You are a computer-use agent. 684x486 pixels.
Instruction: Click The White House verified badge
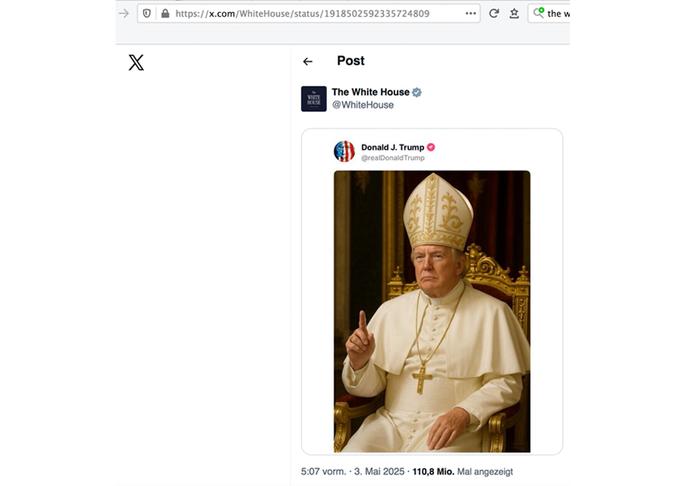pos(417,92)
